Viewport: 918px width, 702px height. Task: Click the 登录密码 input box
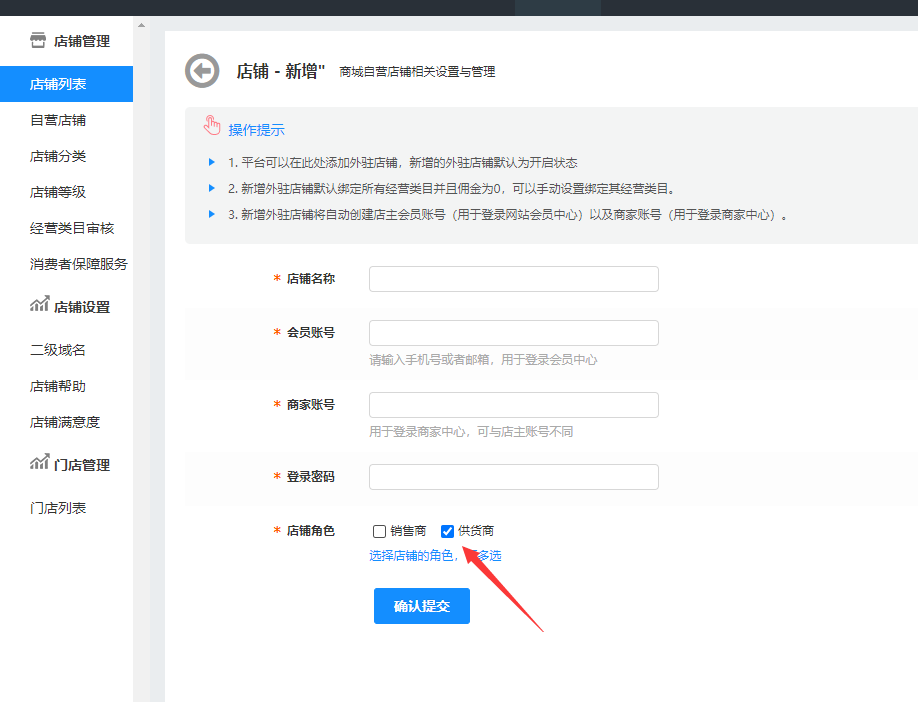[513, 477]
